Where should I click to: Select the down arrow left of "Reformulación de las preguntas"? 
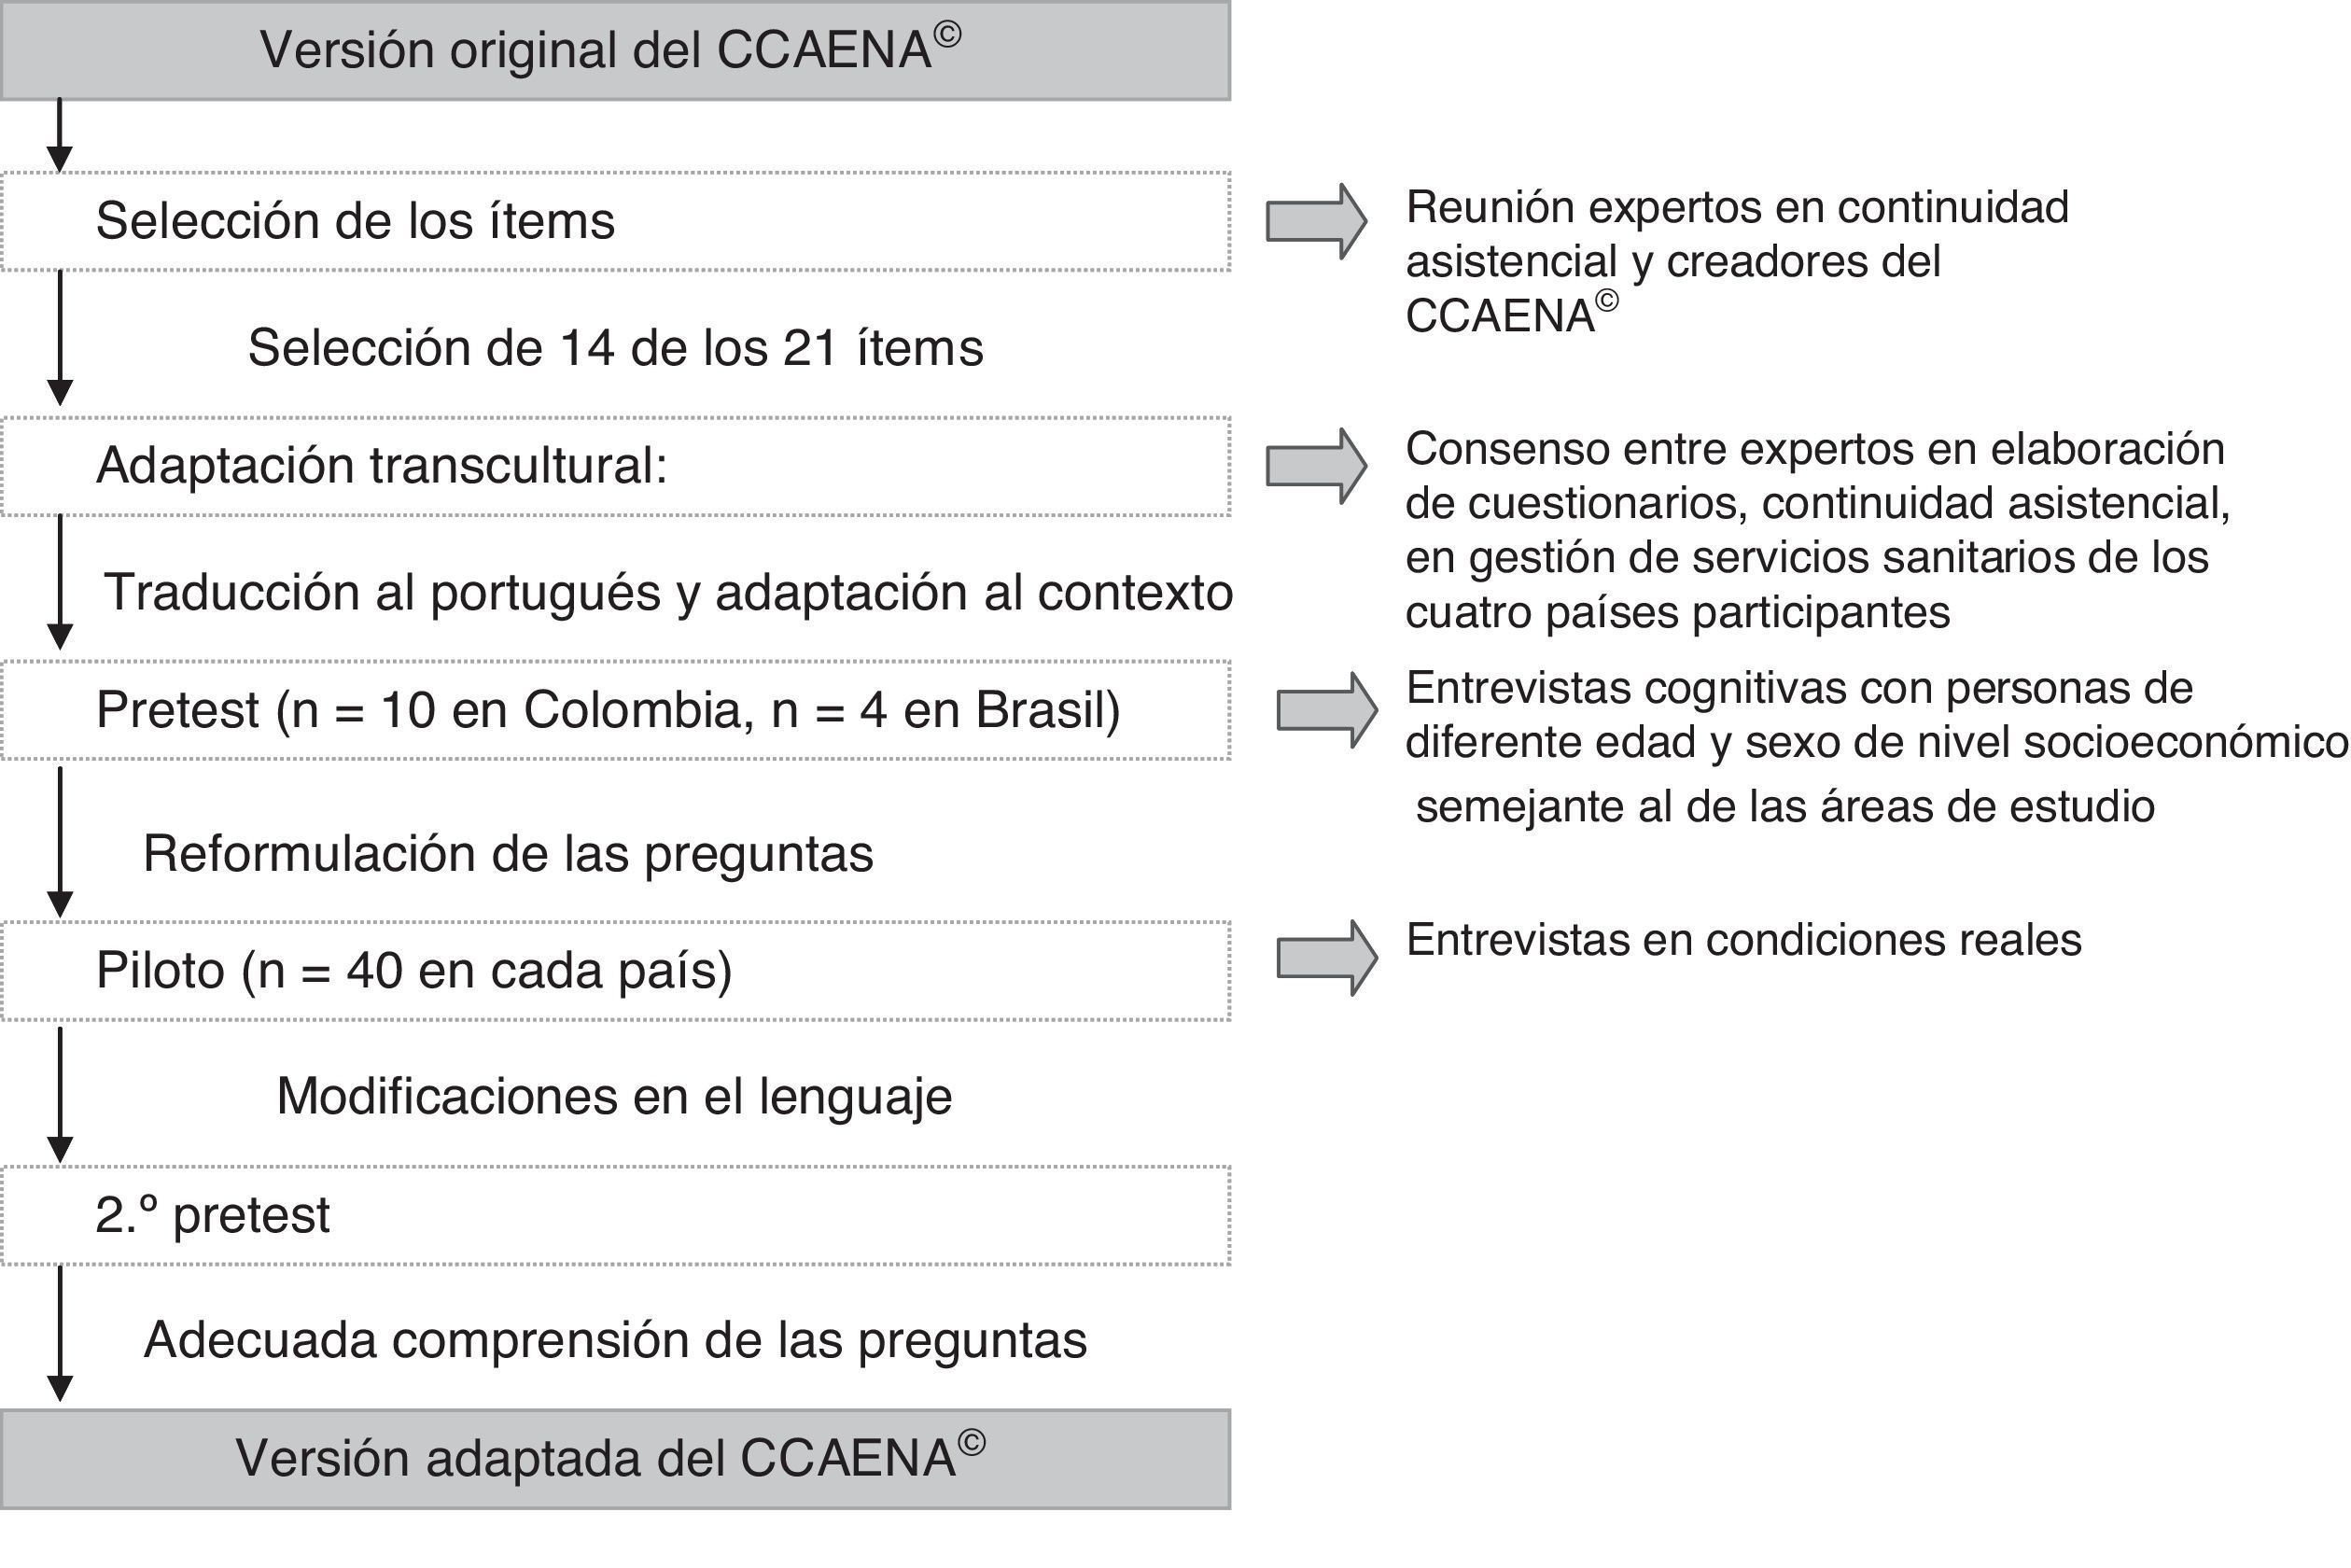coord(60,842)
